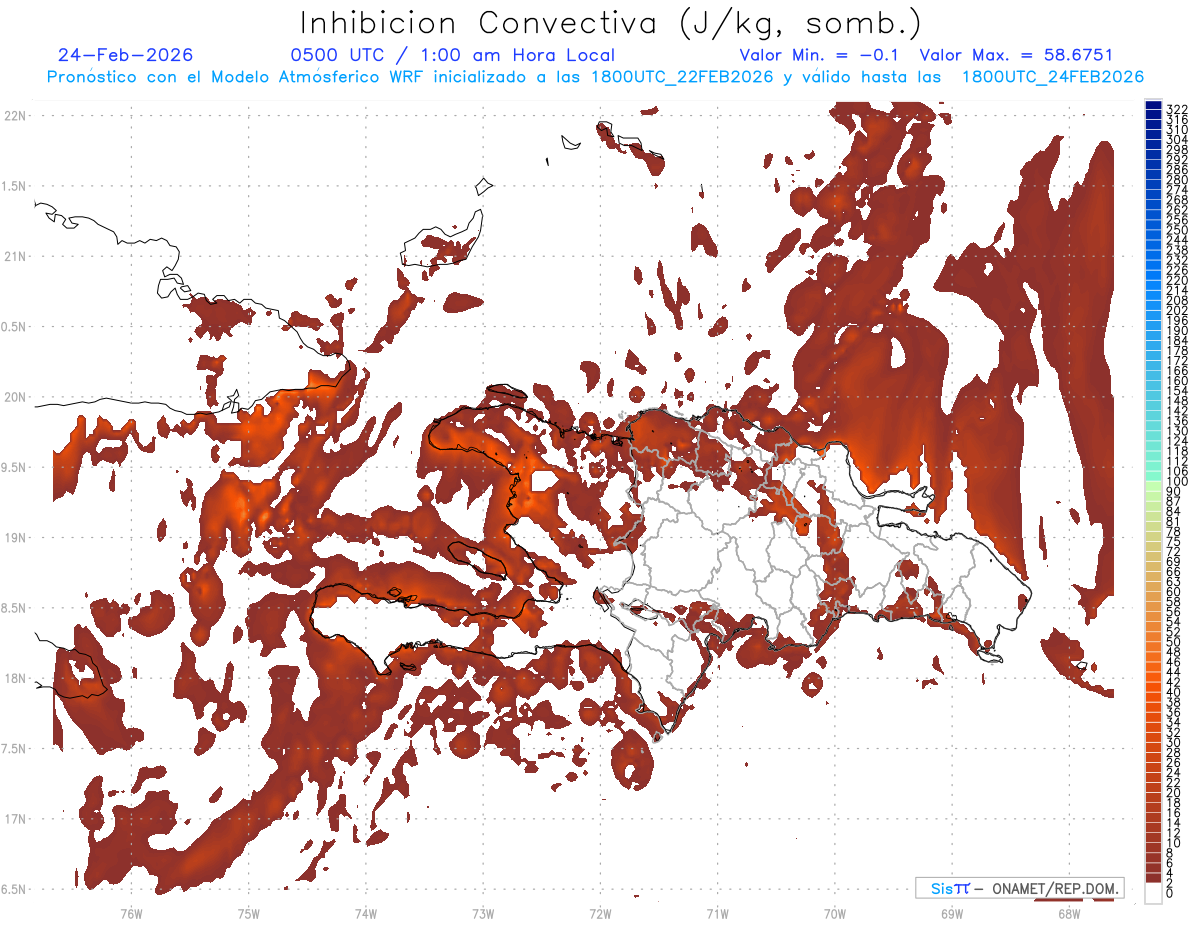Click the "21N" latitude label
This screenshot has height=927, width=1200.
point(15,256)
